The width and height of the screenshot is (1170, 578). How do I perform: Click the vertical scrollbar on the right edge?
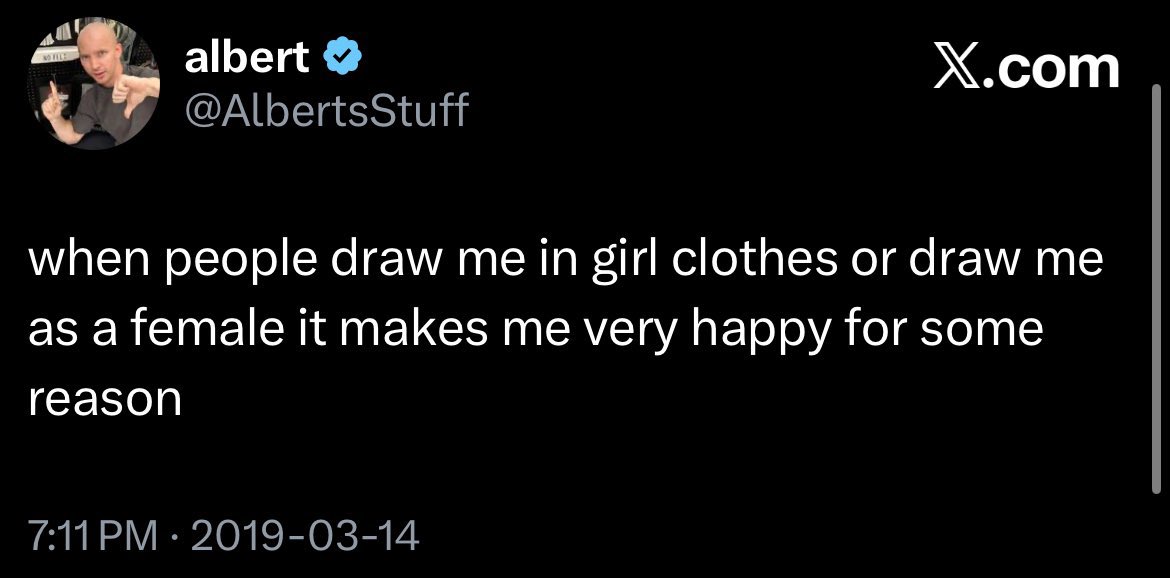coord(1157,300)
